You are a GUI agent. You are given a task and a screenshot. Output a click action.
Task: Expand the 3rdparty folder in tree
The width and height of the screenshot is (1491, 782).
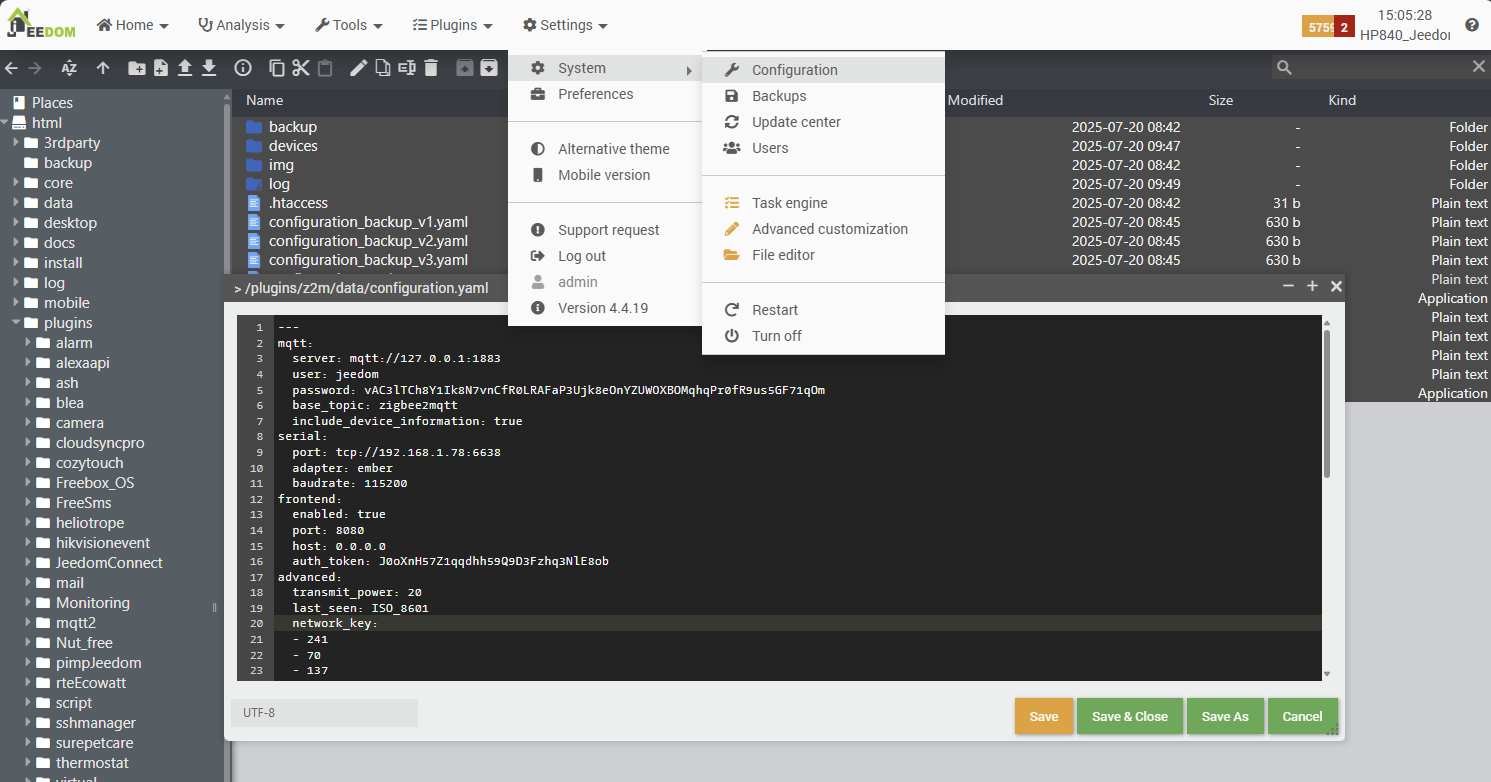(17, 143)
